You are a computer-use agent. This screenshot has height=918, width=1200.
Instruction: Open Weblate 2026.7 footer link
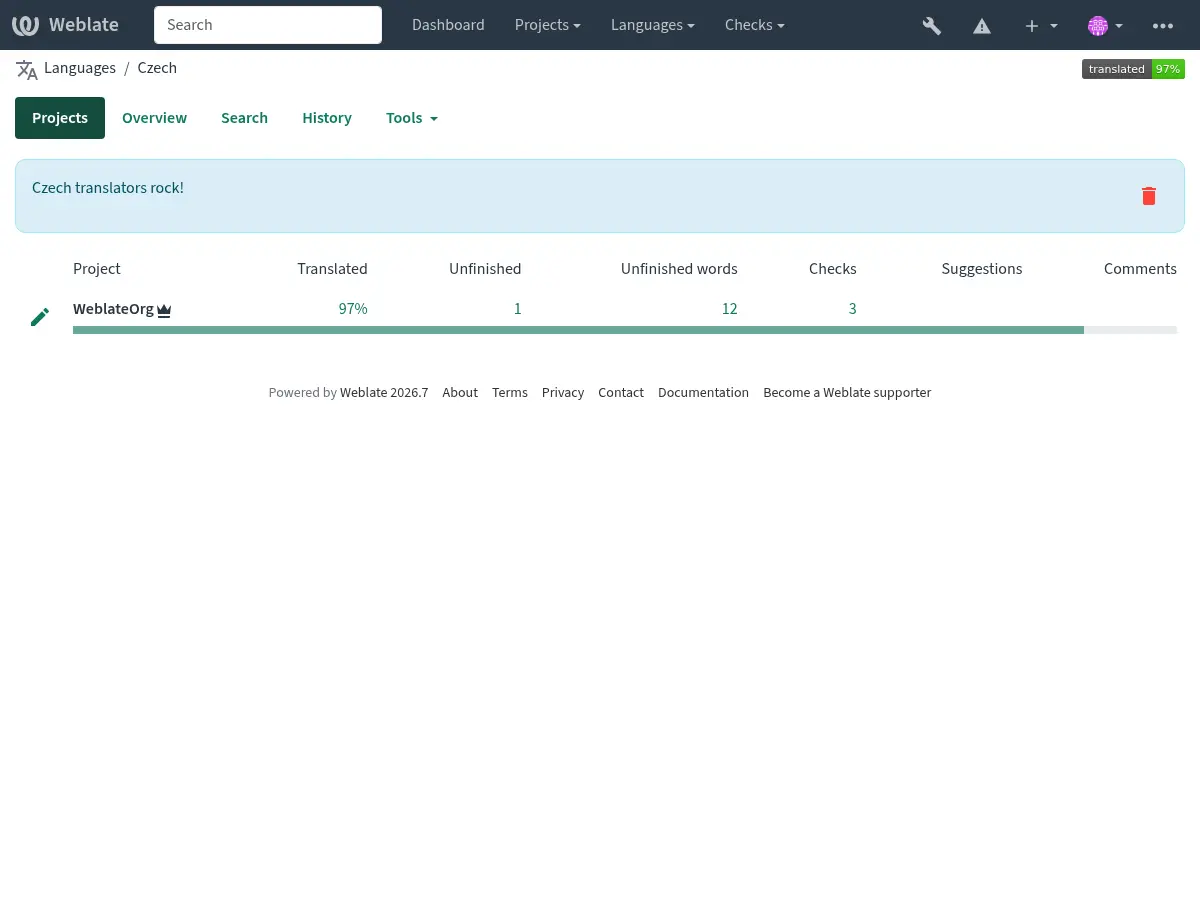point(384,393)
